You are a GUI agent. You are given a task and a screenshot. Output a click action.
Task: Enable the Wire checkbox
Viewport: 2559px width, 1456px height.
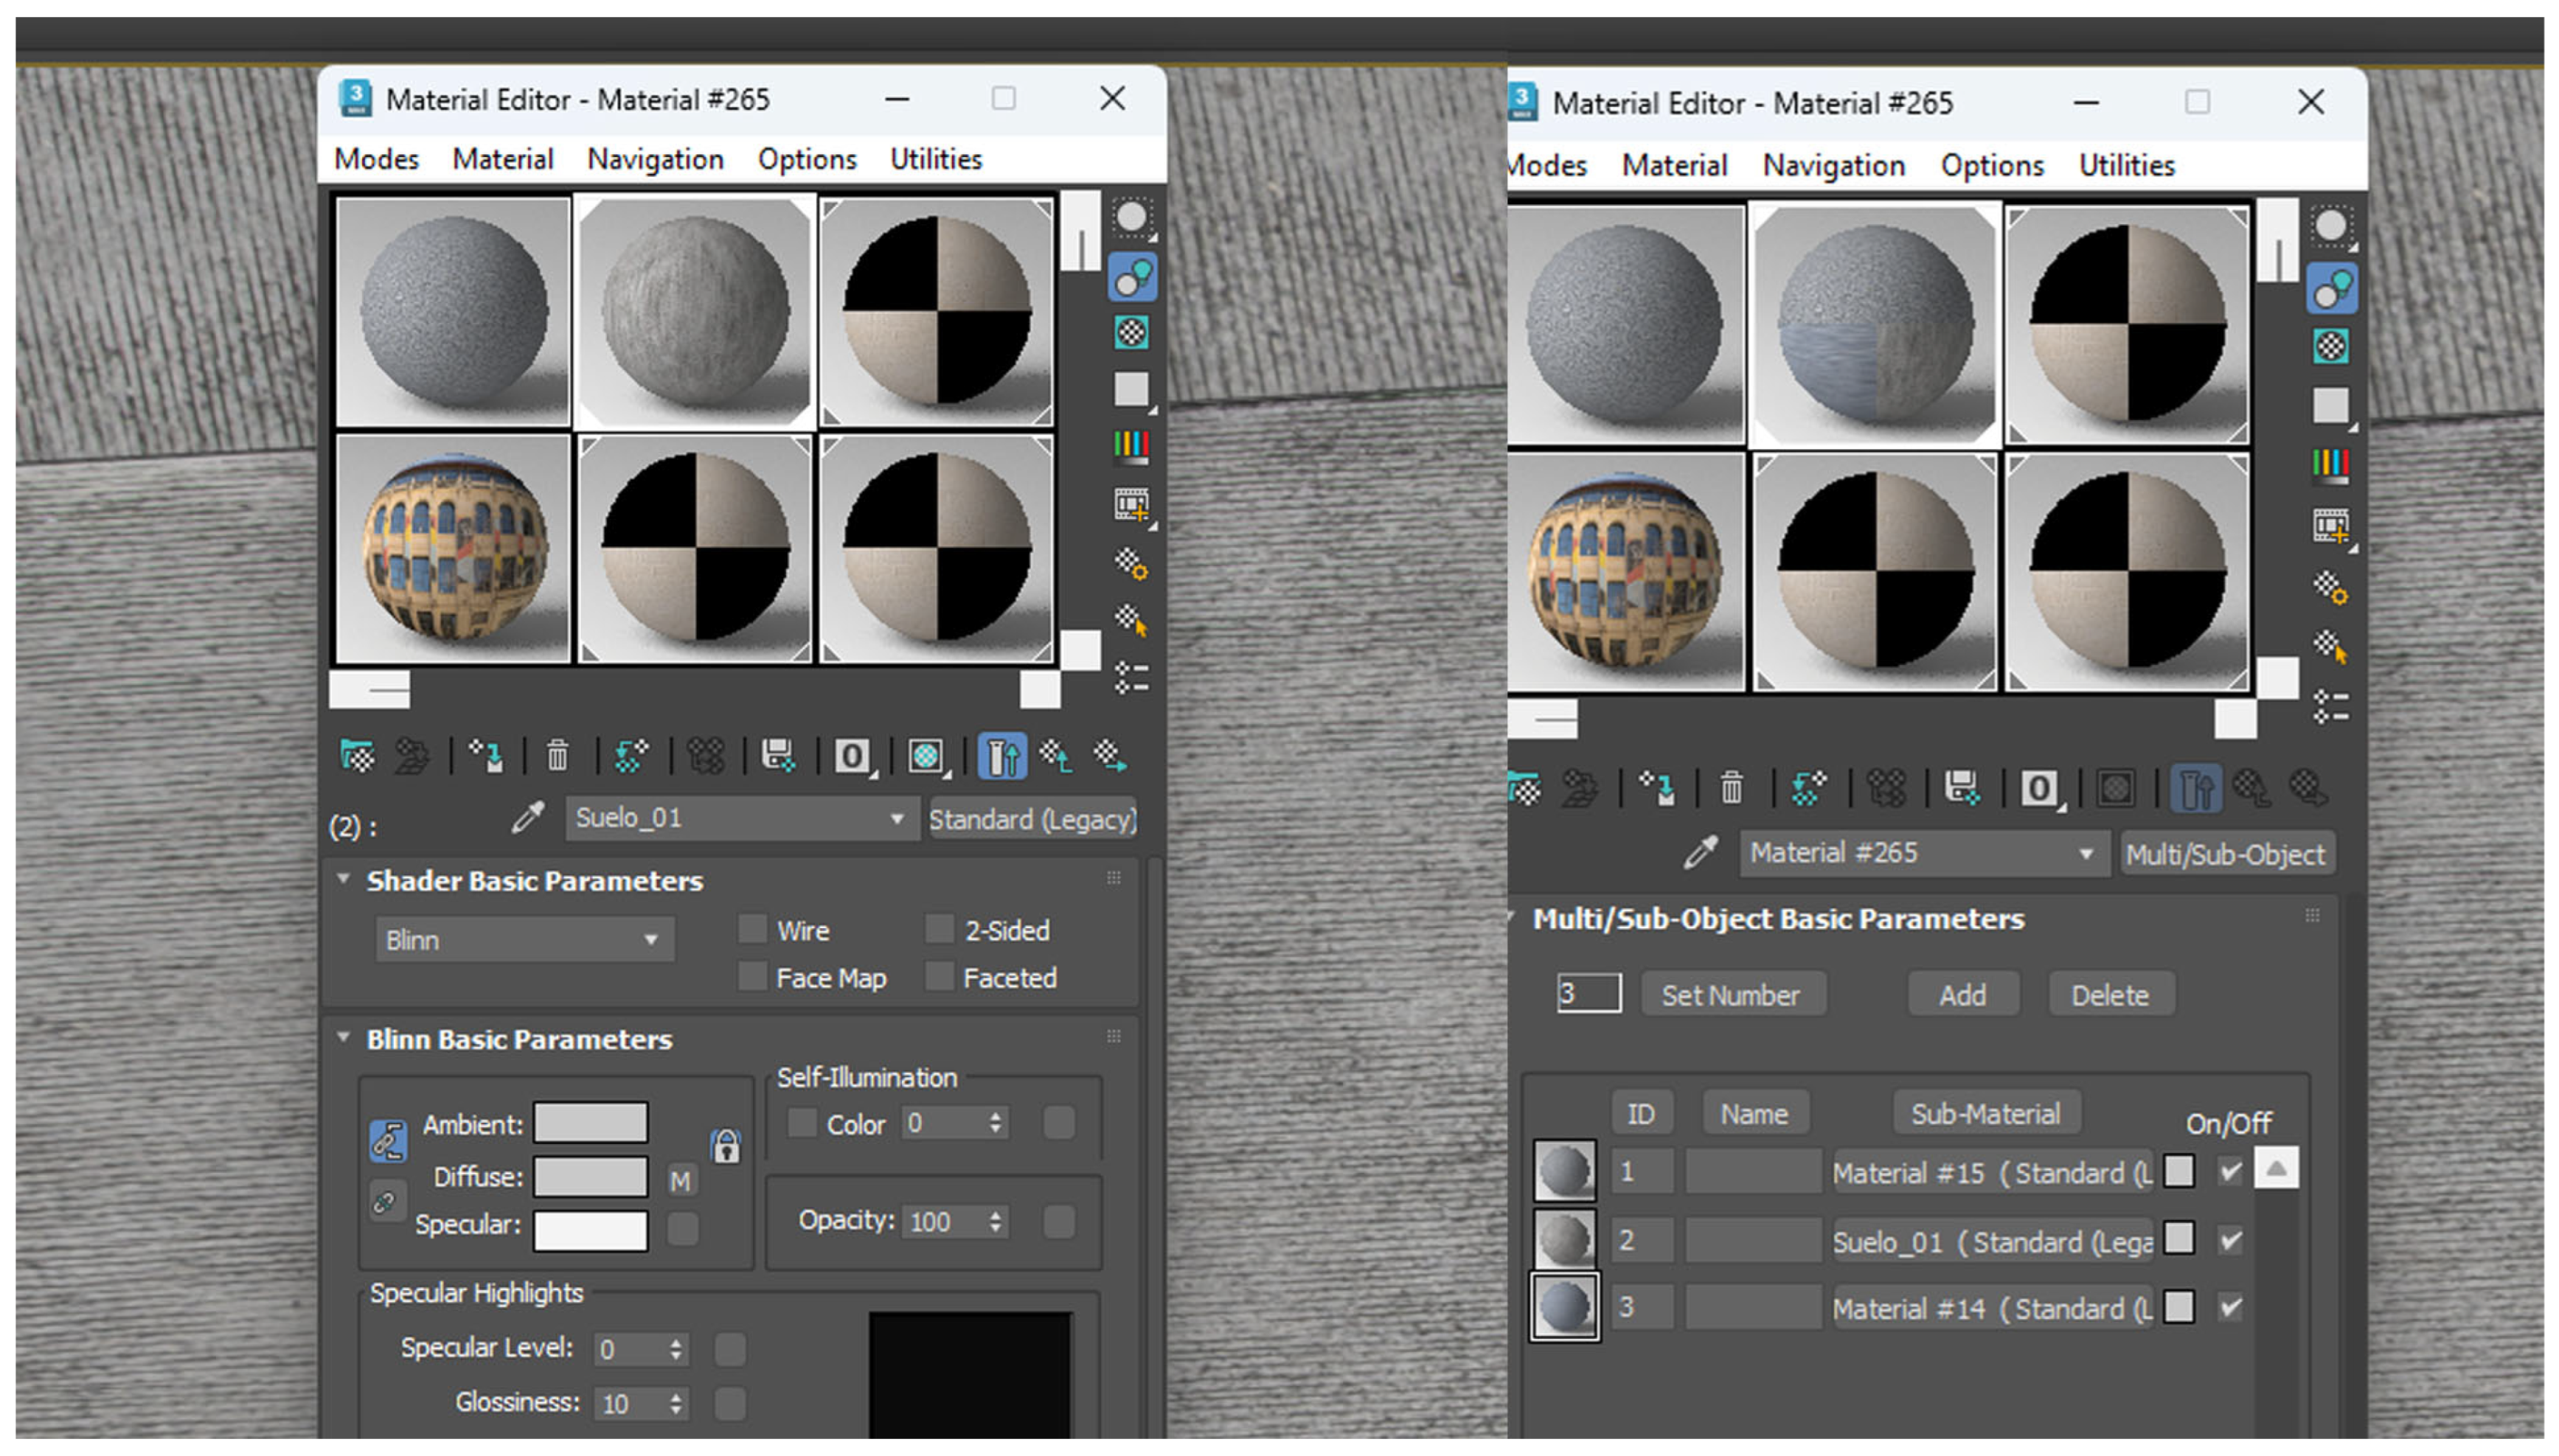752,929
